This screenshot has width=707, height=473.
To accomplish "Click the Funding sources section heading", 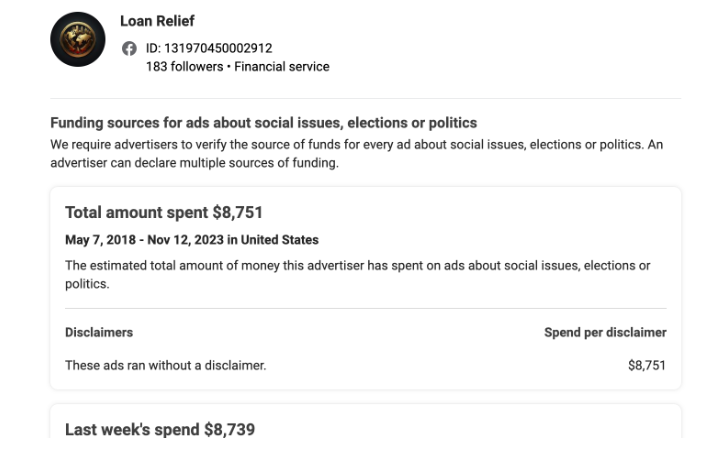I will 263,123.
